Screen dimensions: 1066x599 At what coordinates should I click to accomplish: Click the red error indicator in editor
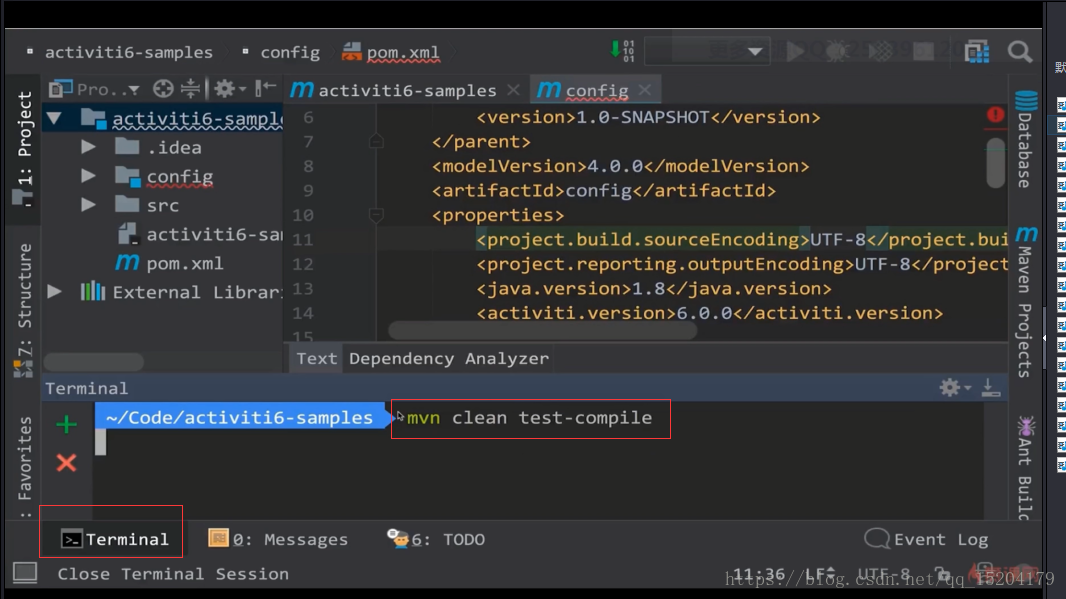(x=995, y=114)
